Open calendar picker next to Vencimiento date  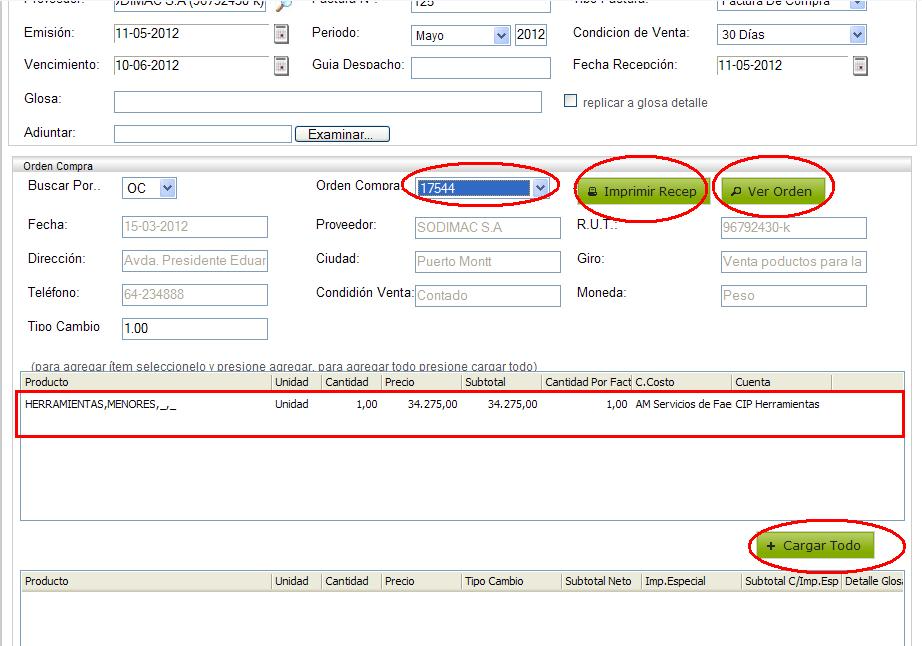point(282,66)
